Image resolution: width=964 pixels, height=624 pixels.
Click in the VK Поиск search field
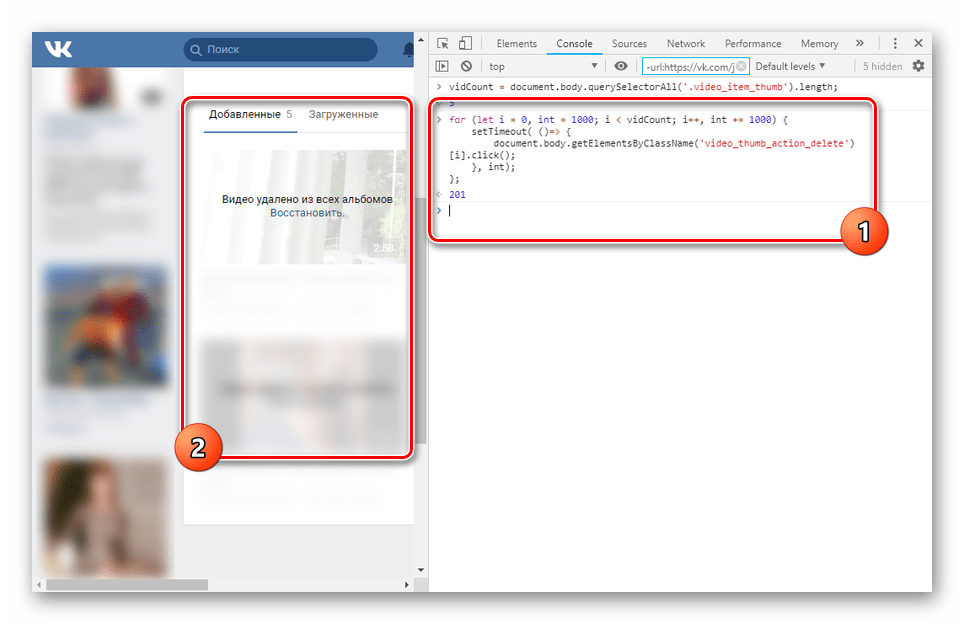(x=285, y=49)
